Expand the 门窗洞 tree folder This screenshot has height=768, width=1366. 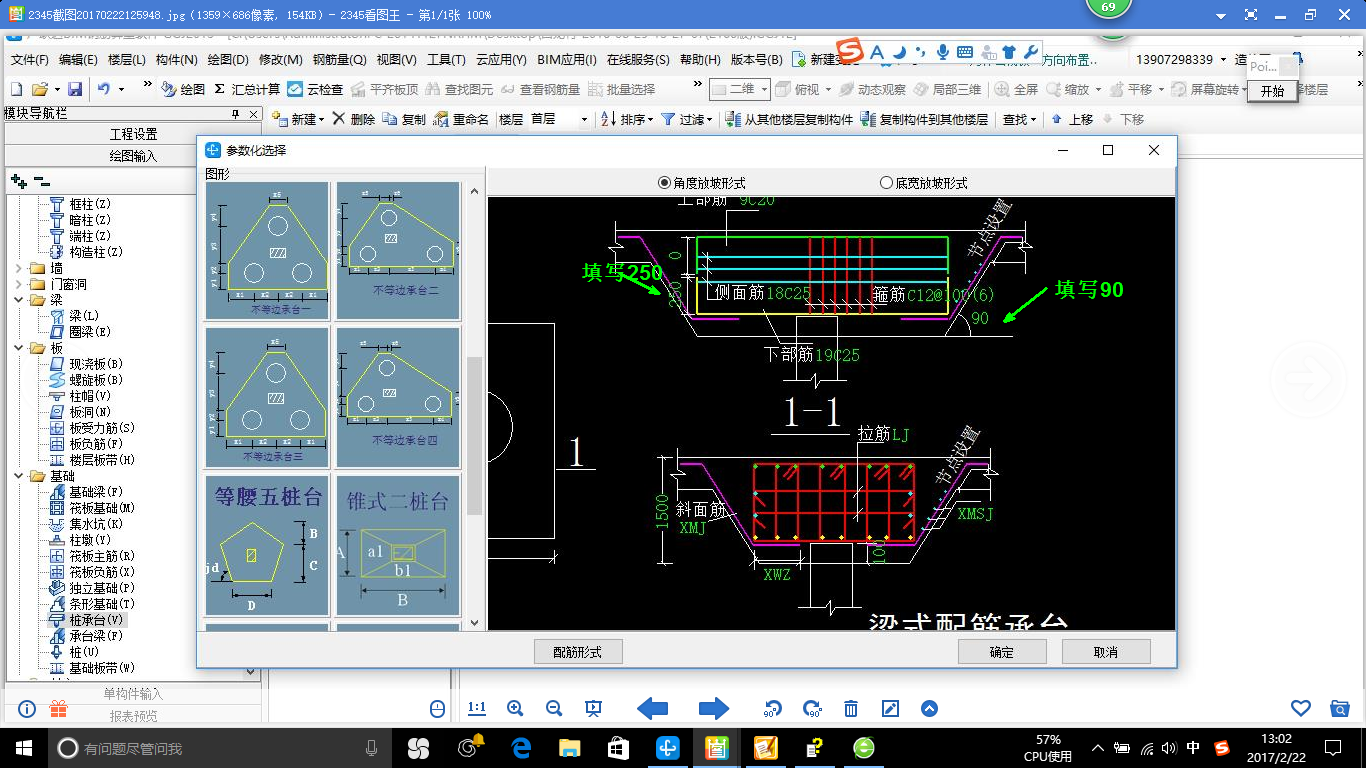pos(19,284)
